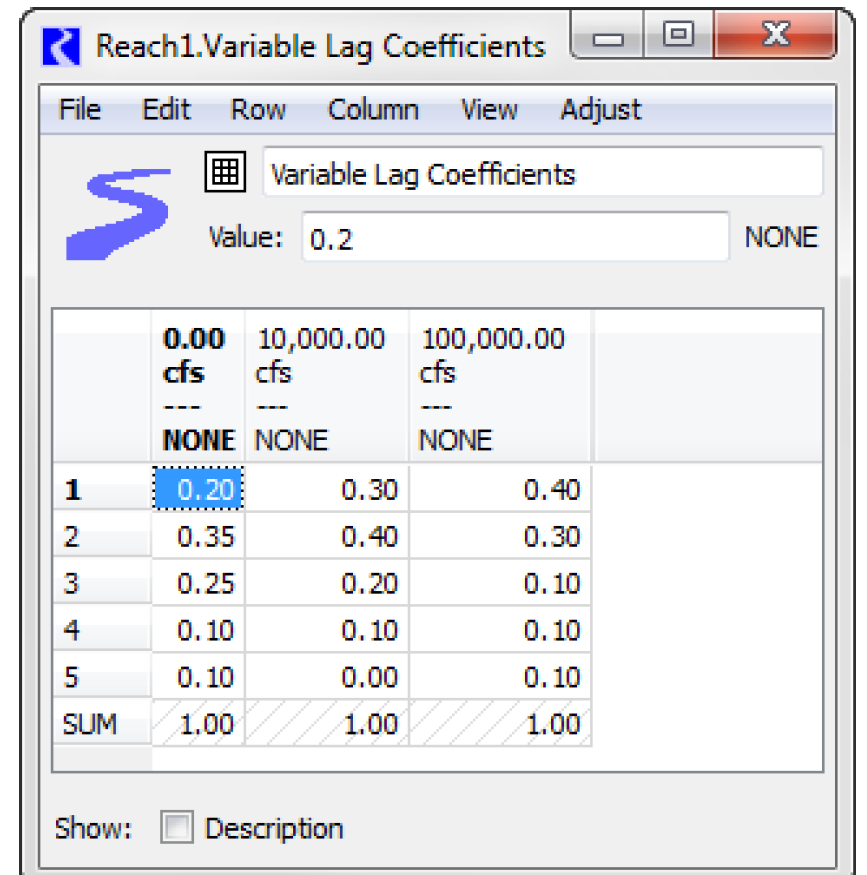This screenshot has height=875, width=867.
Task: Open the Adjust menu
Action: 601,109
